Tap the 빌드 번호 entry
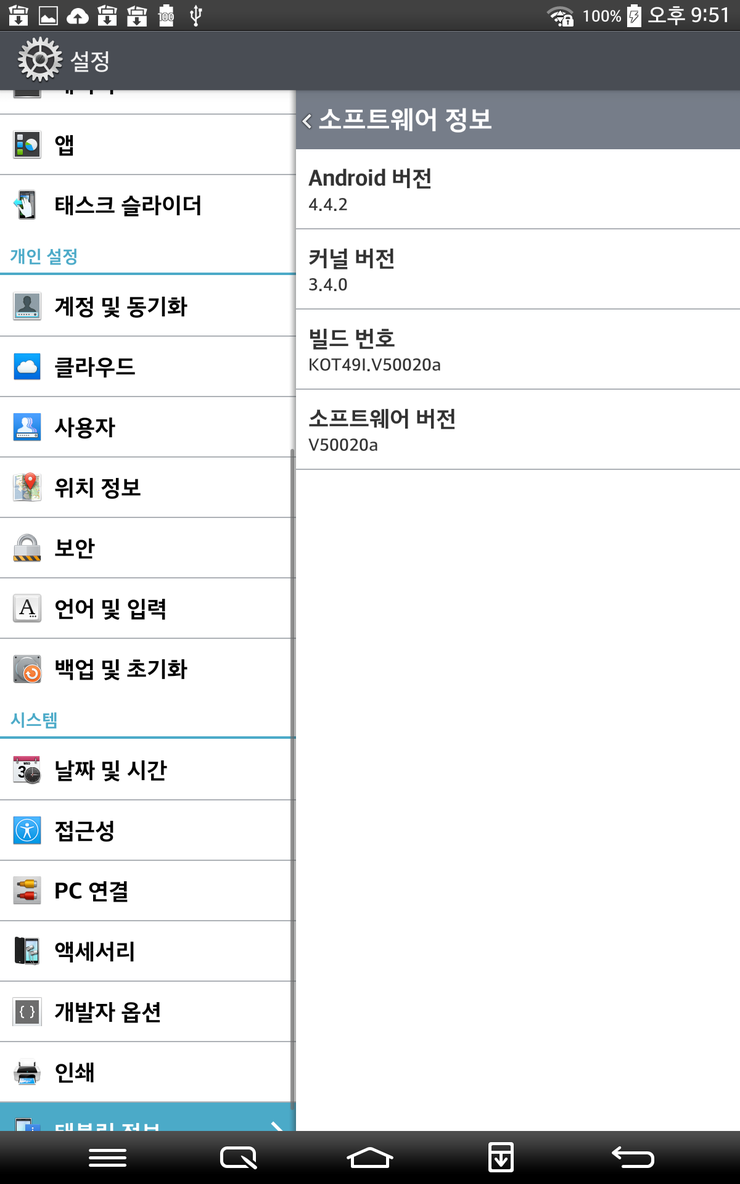The height and width of the screenshot is (1184, 740). [x=518, y=350]
